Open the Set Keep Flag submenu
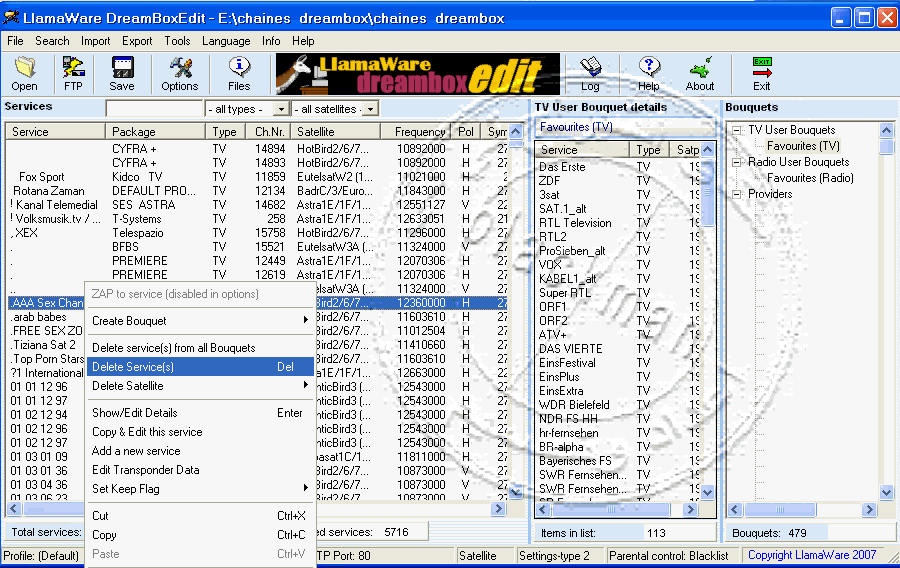Screen dimensions: 900x568 coord(200,488)
